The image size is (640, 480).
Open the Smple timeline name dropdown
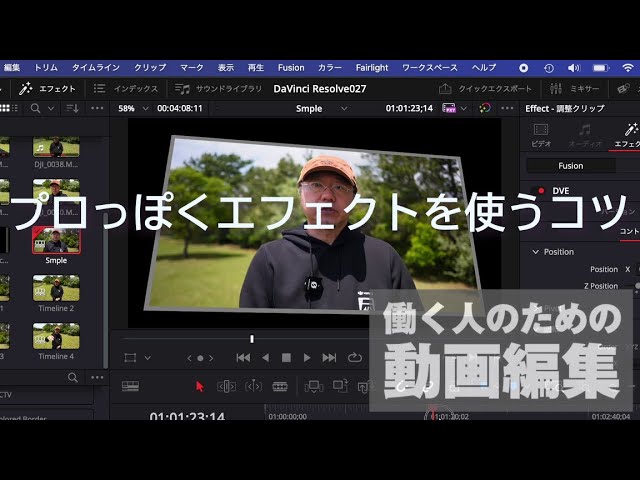322,108
